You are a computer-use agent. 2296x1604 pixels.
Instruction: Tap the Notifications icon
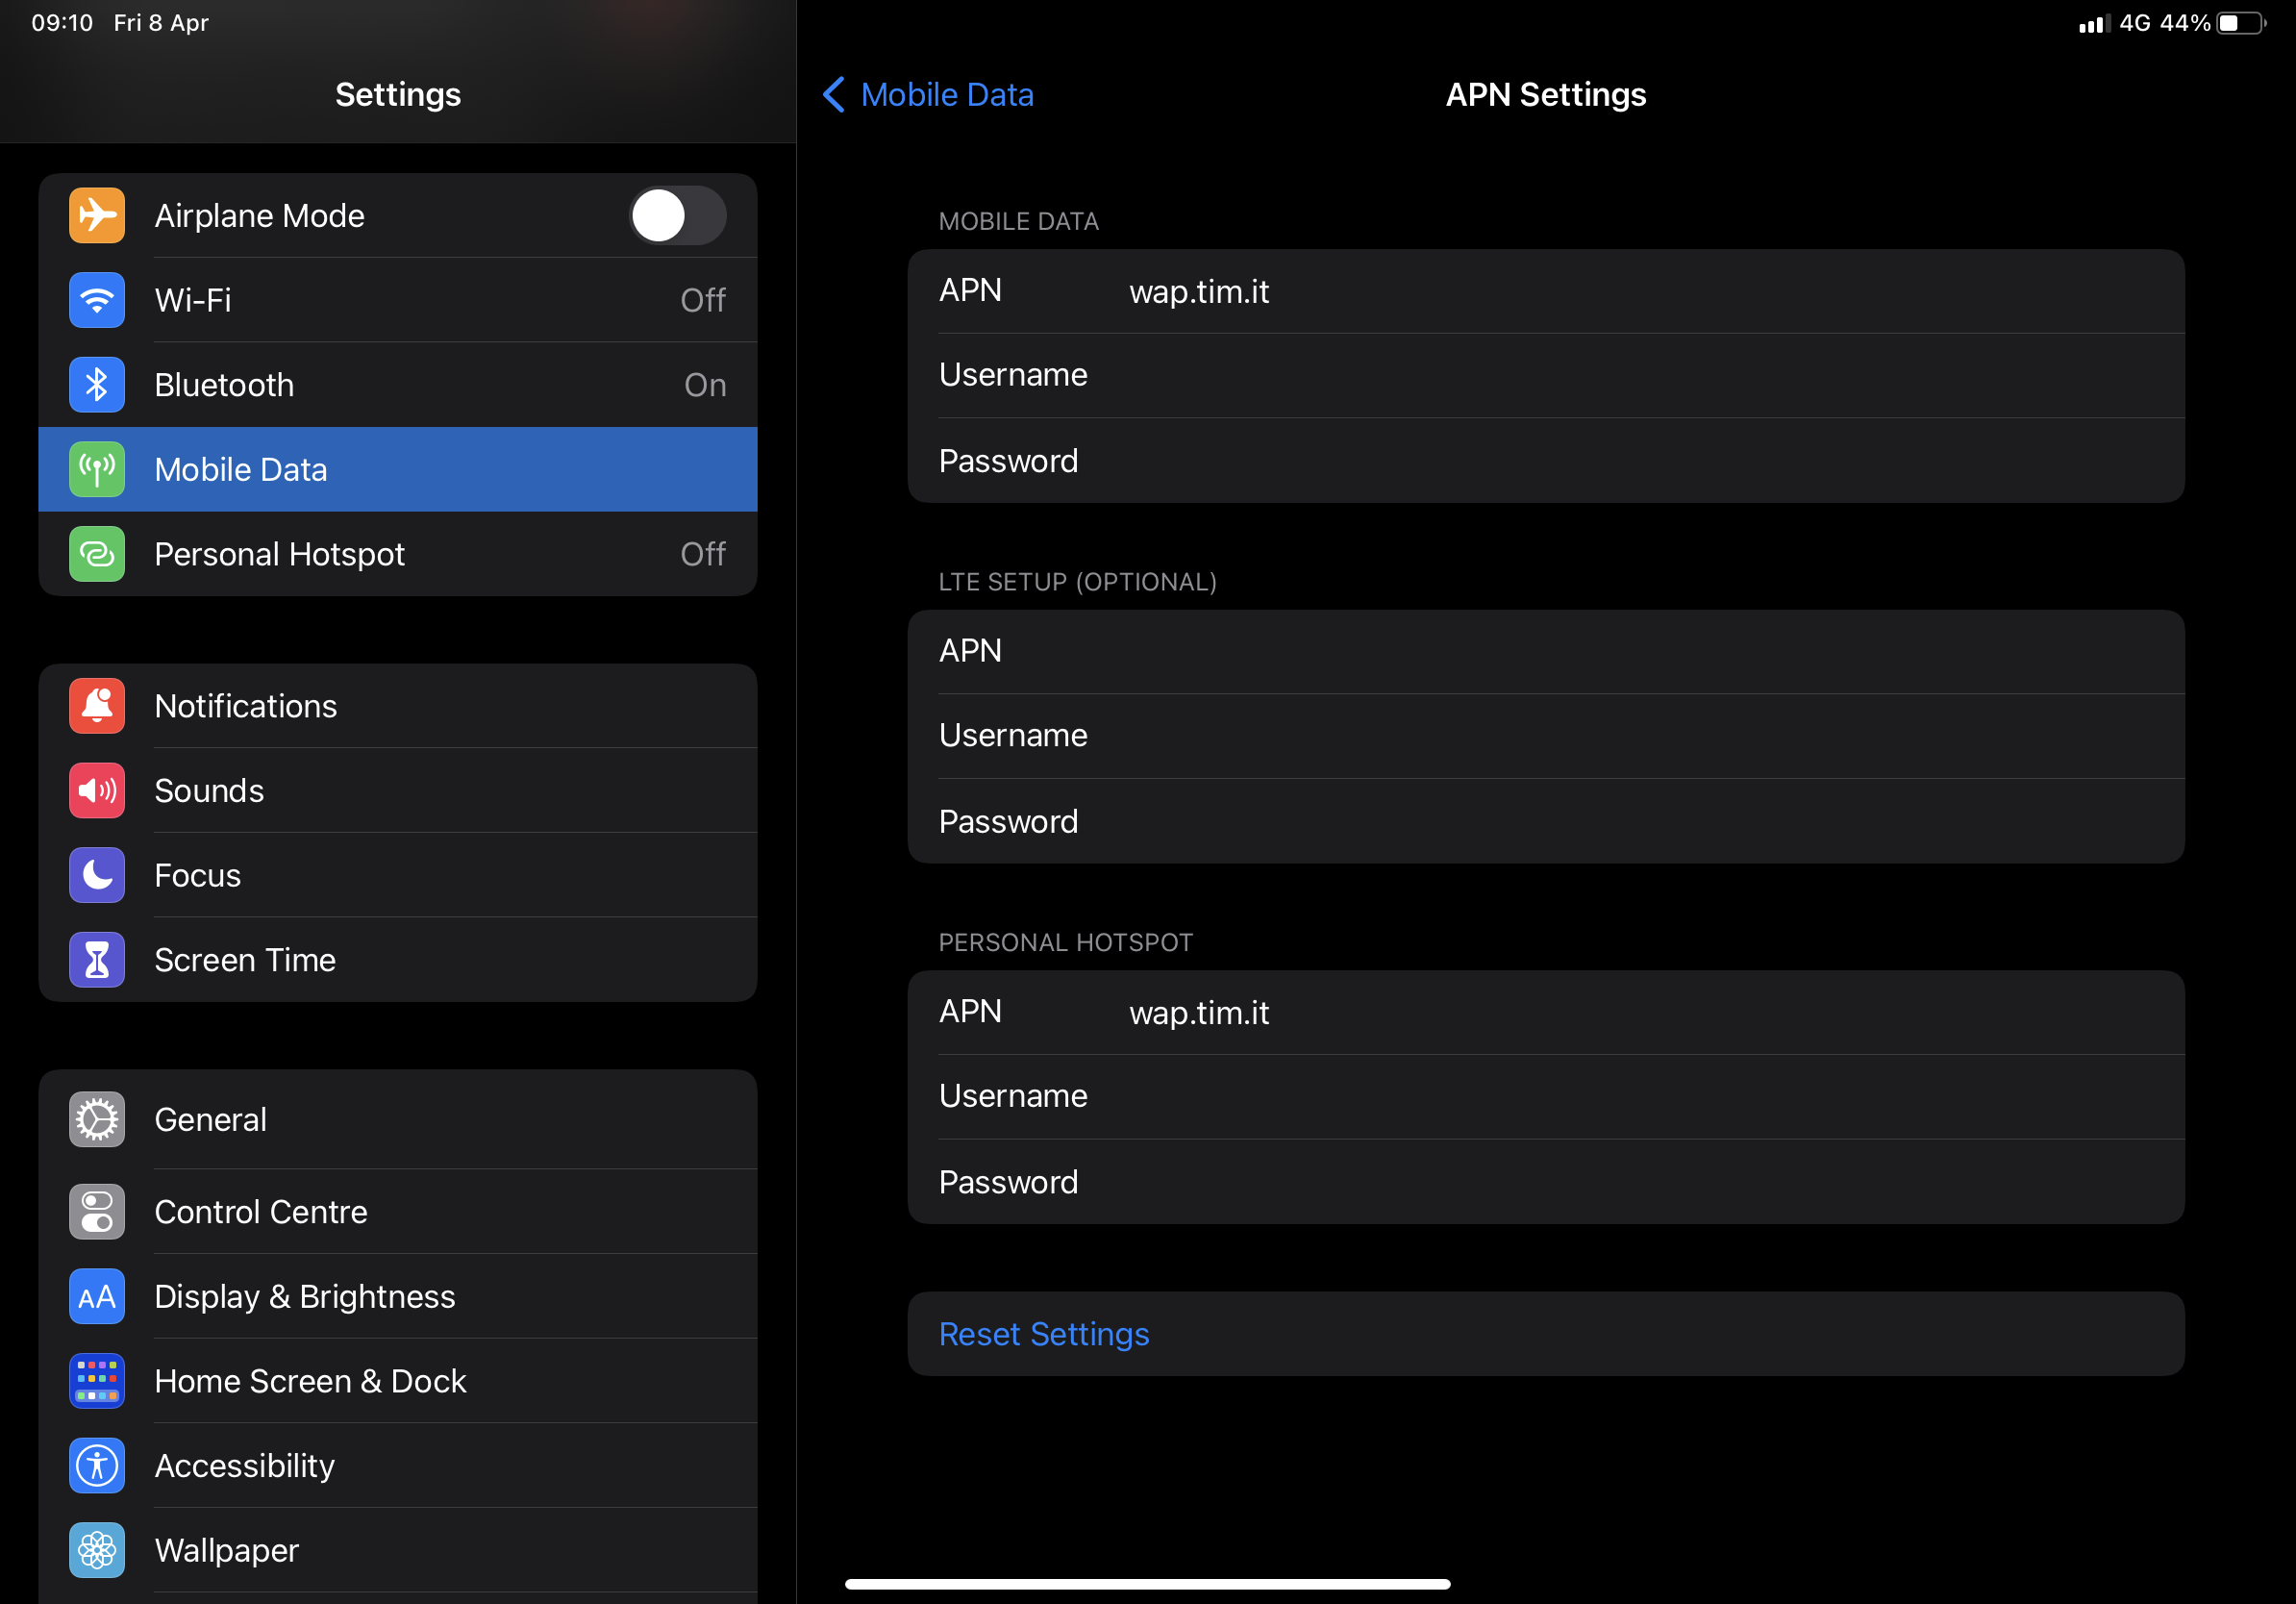tap(94, 705)
